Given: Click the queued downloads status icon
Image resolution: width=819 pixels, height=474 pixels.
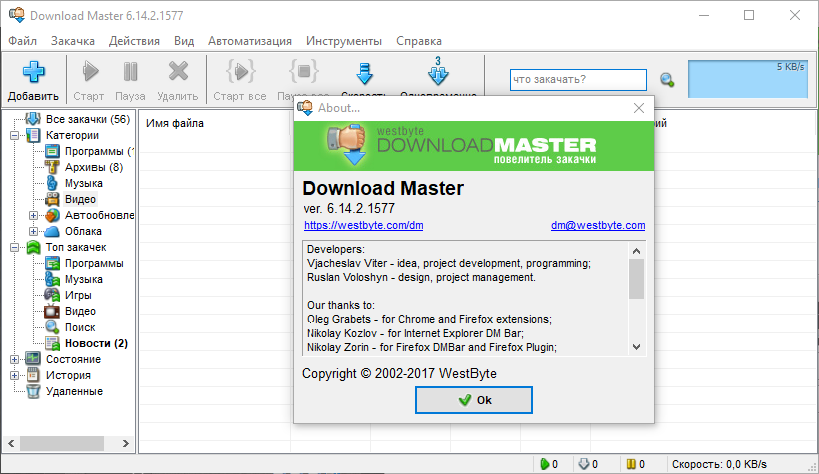Looking at the screenshot, I should (584, 464).
